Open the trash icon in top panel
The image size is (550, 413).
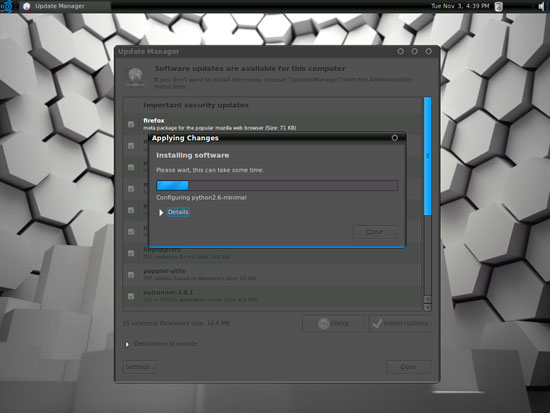[x=498, y=6]
